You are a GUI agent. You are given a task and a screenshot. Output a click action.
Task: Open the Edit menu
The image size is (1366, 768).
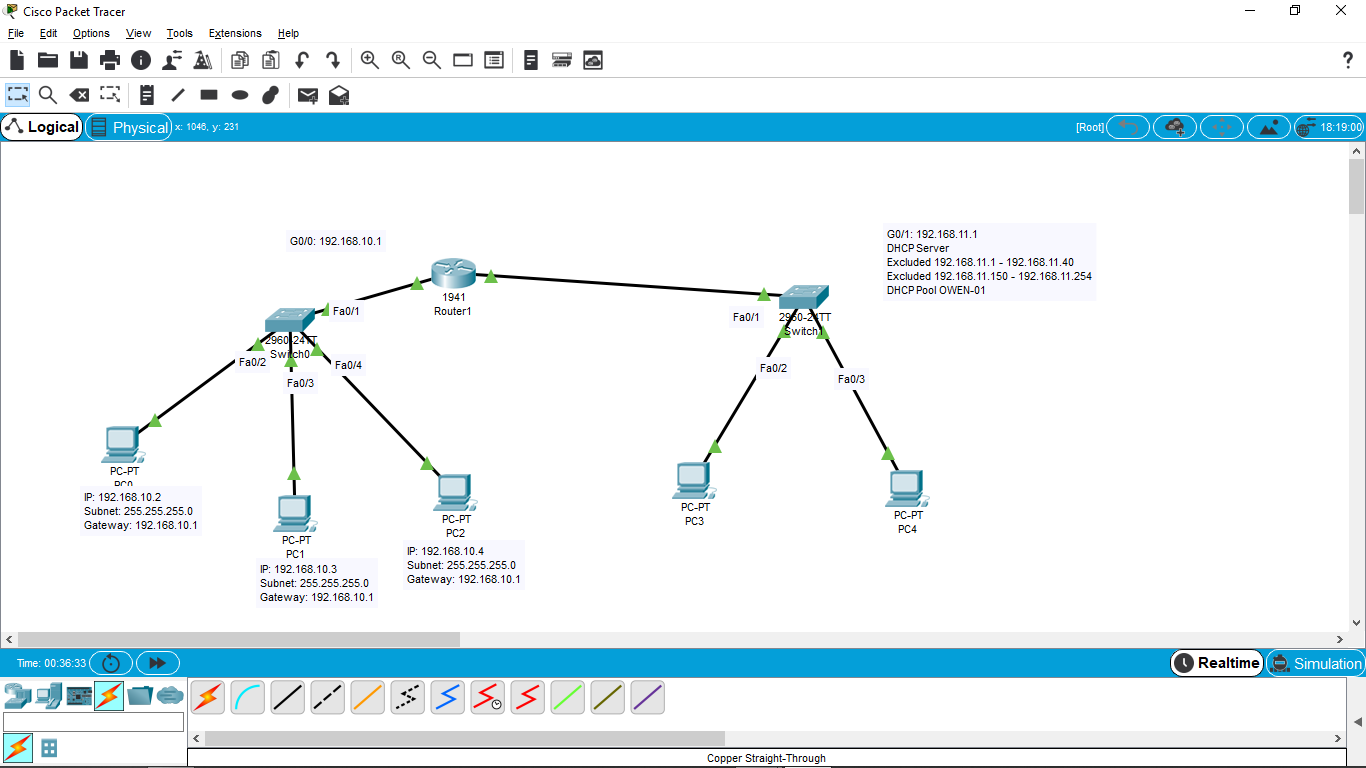[x=49, y=33]
